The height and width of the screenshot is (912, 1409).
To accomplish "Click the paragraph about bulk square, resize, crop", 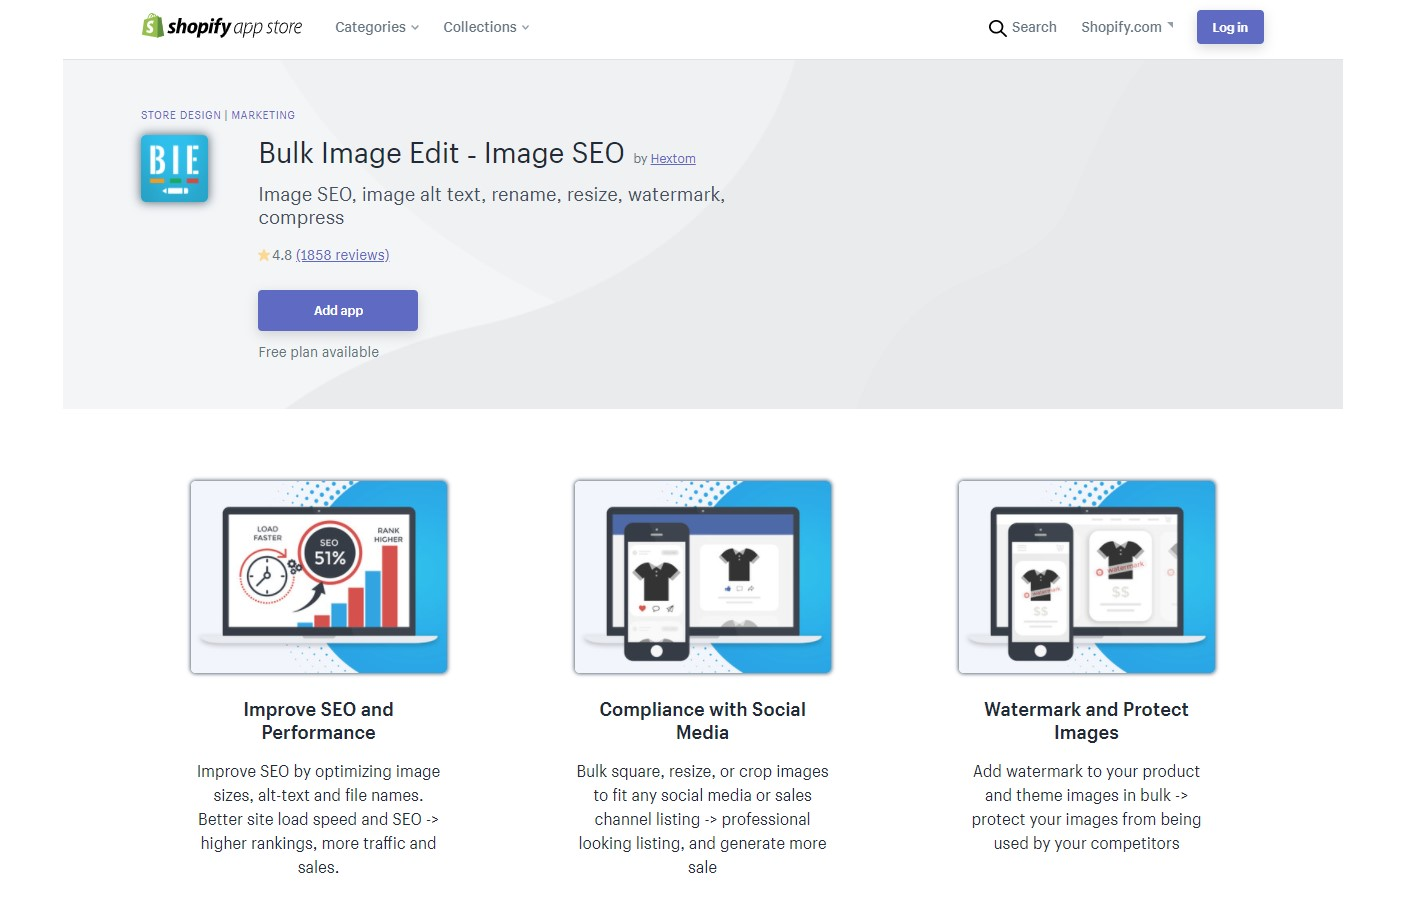I will [x=703, y=819].
